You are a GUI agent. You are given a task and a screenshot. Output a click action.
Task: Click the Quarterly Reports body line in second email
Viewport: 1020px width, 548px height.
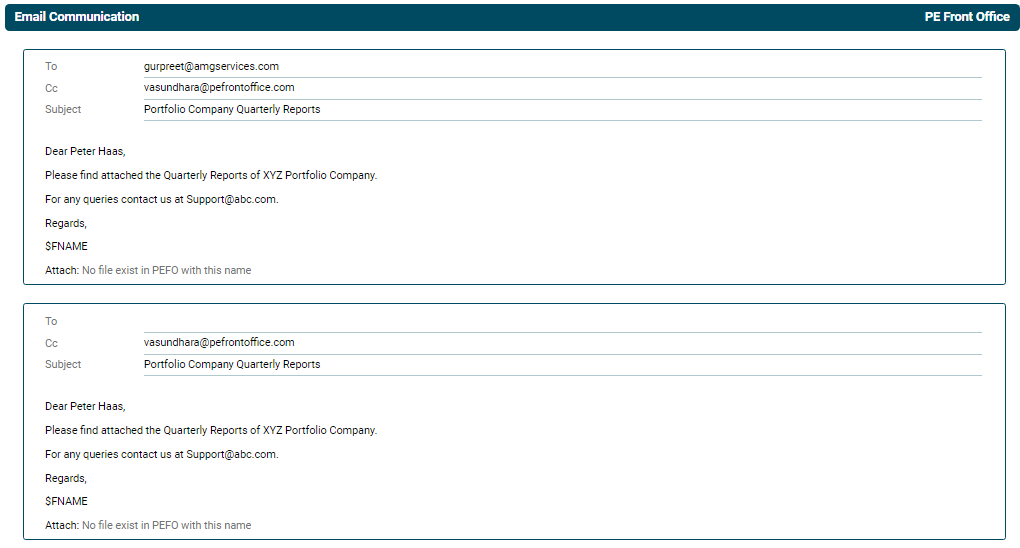tap(211, 431)
